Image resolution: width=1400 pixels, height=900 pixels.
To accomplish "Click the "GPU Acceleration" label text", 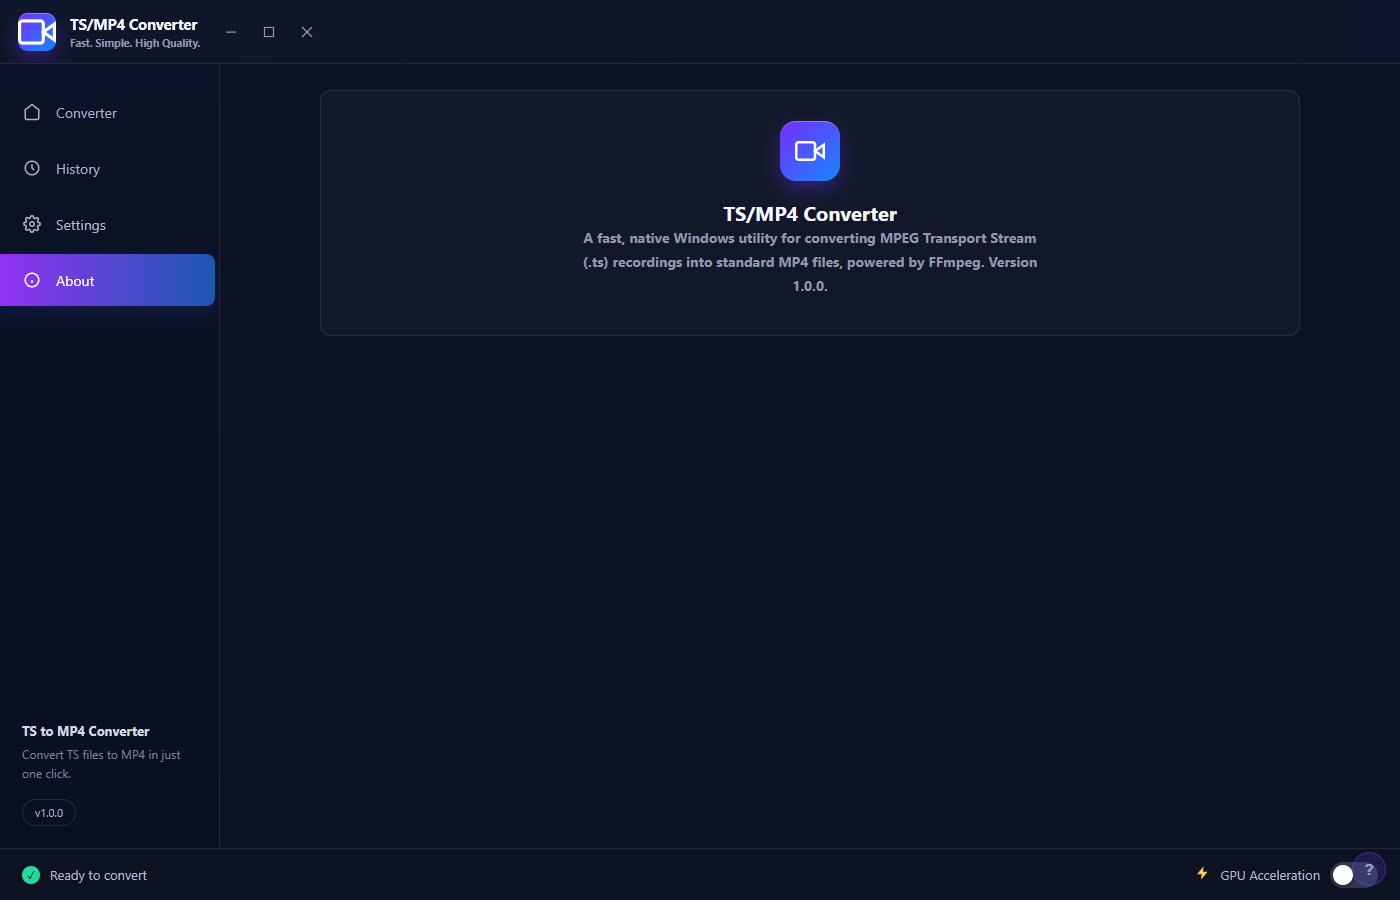I will (1270, 875).
